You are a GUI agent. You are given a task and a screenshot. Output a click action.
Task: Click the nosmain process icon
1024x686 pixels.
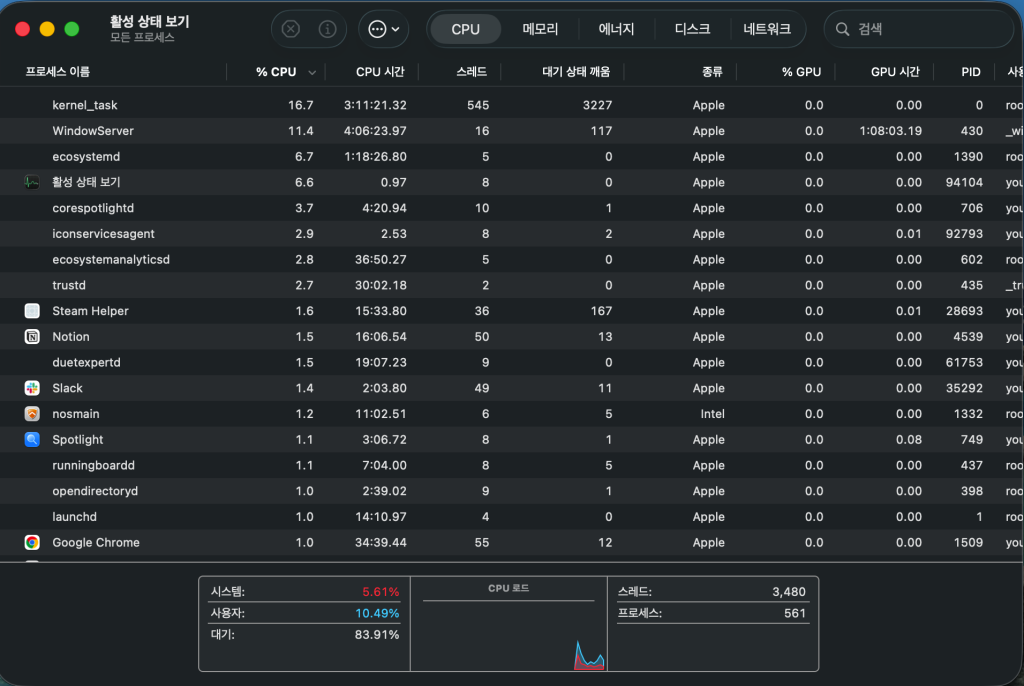tap(32, 414)
